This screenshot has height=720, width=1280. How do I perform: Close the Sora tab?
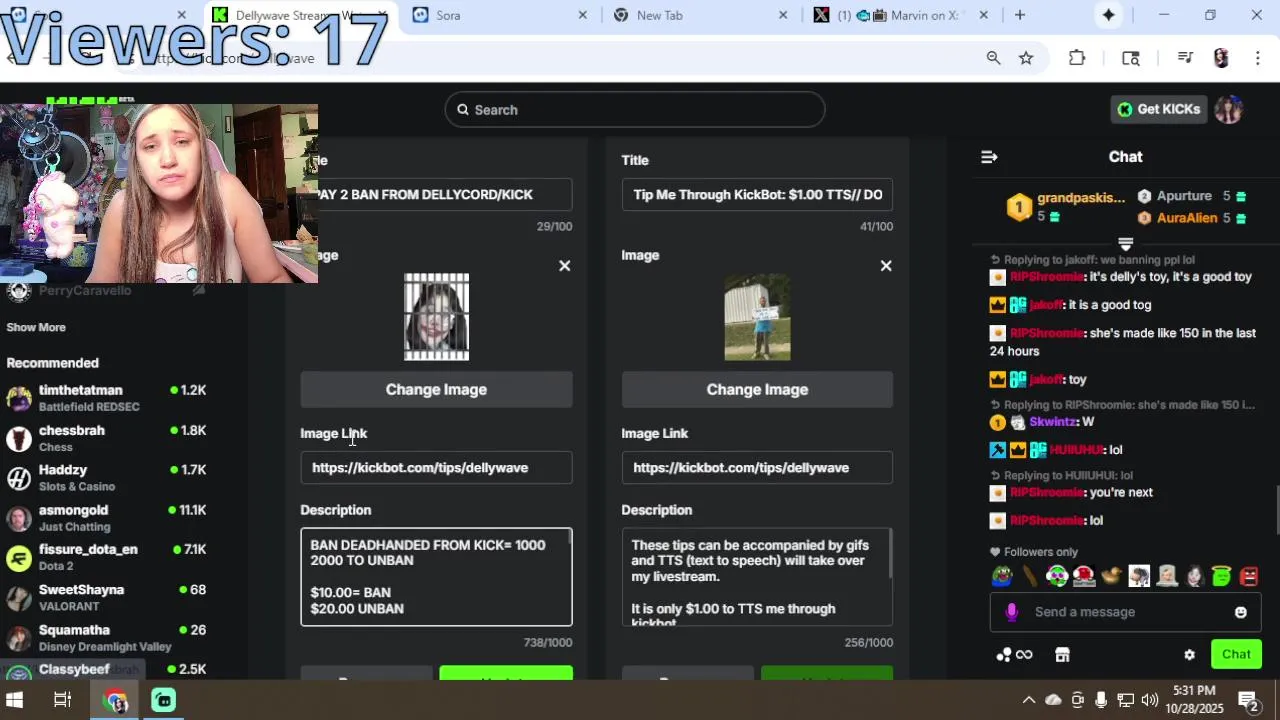point(583,15)
